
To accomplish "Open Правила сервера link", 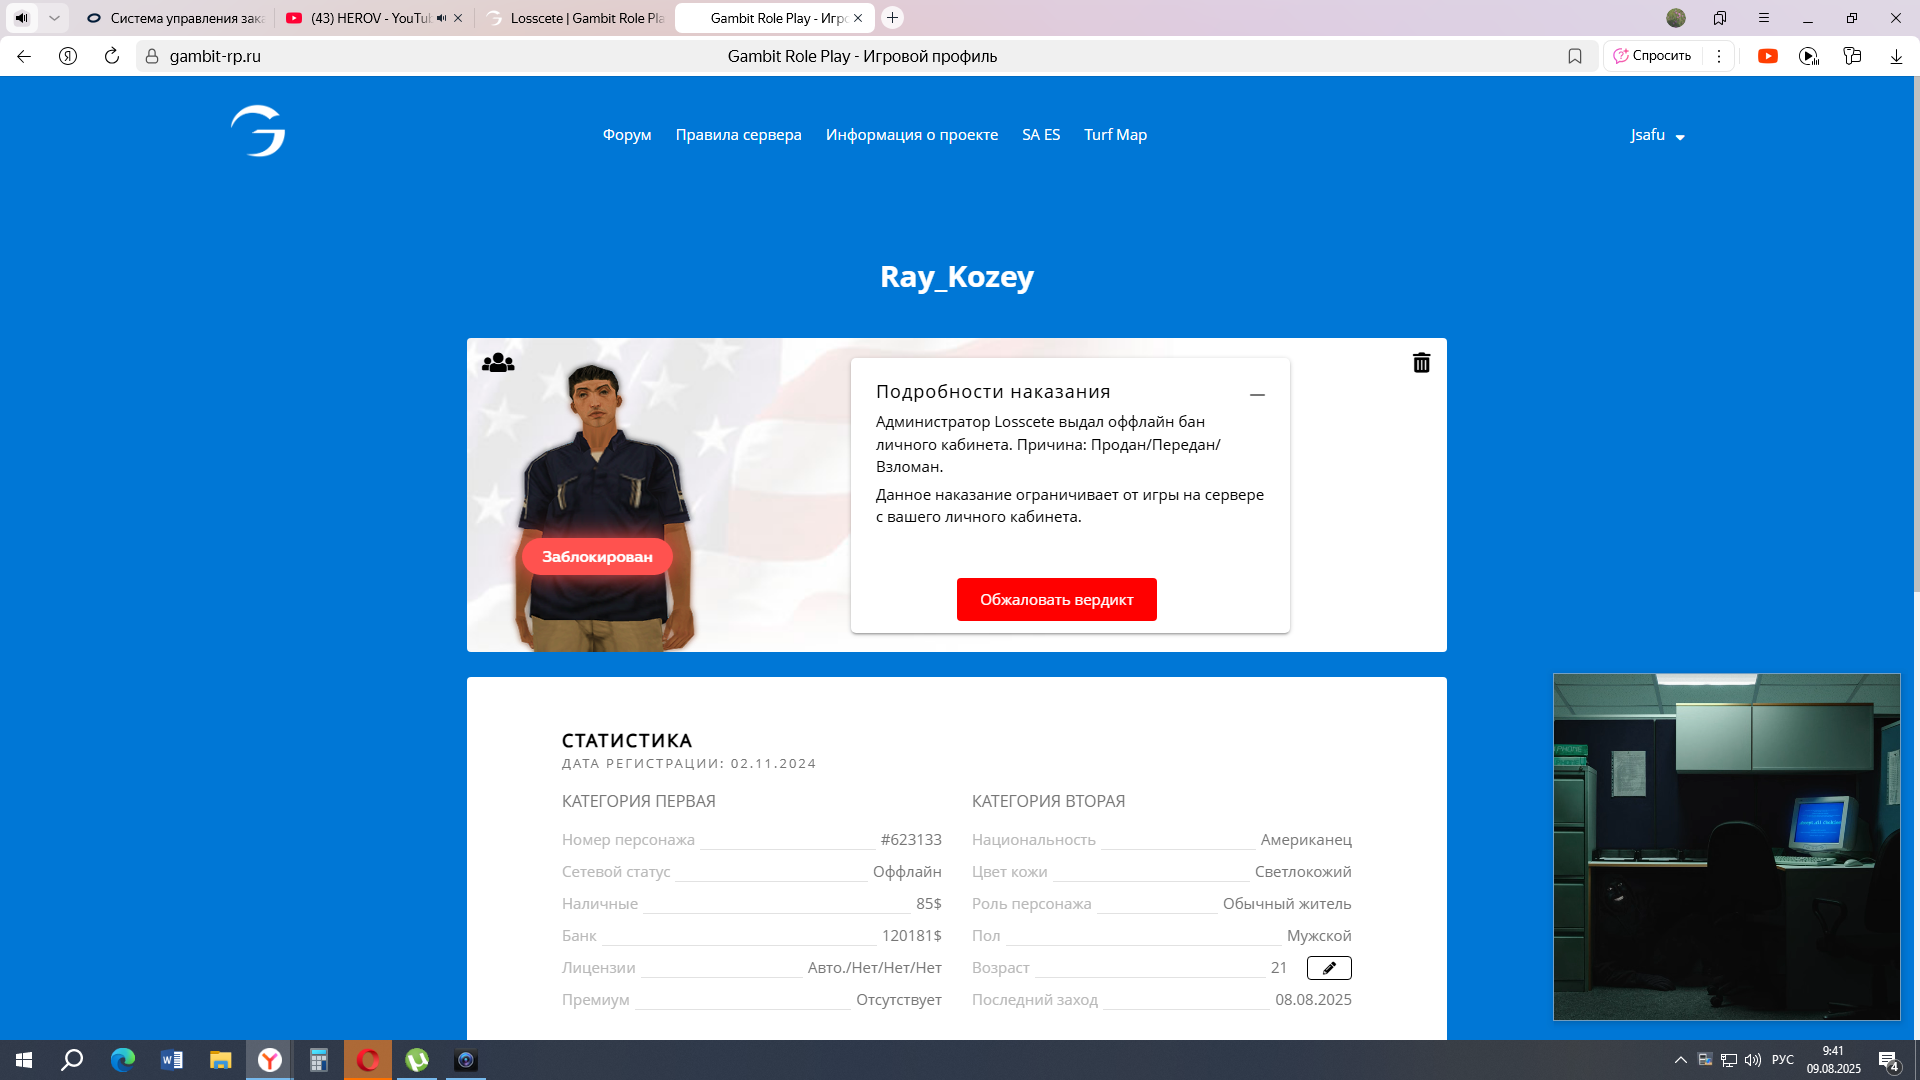I will point(738,135).
